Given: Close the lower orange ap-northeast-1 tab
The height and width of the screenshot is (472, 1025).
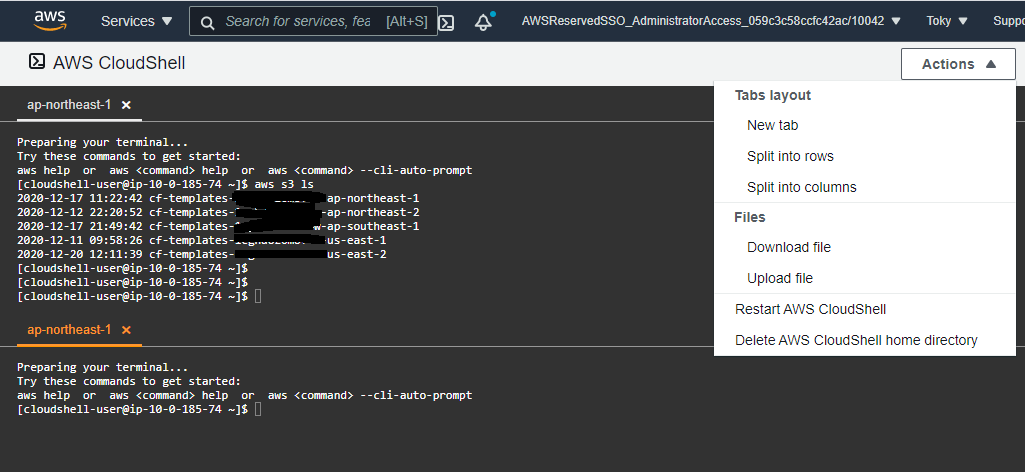Looking at the screenshot, I should [126, 329].
